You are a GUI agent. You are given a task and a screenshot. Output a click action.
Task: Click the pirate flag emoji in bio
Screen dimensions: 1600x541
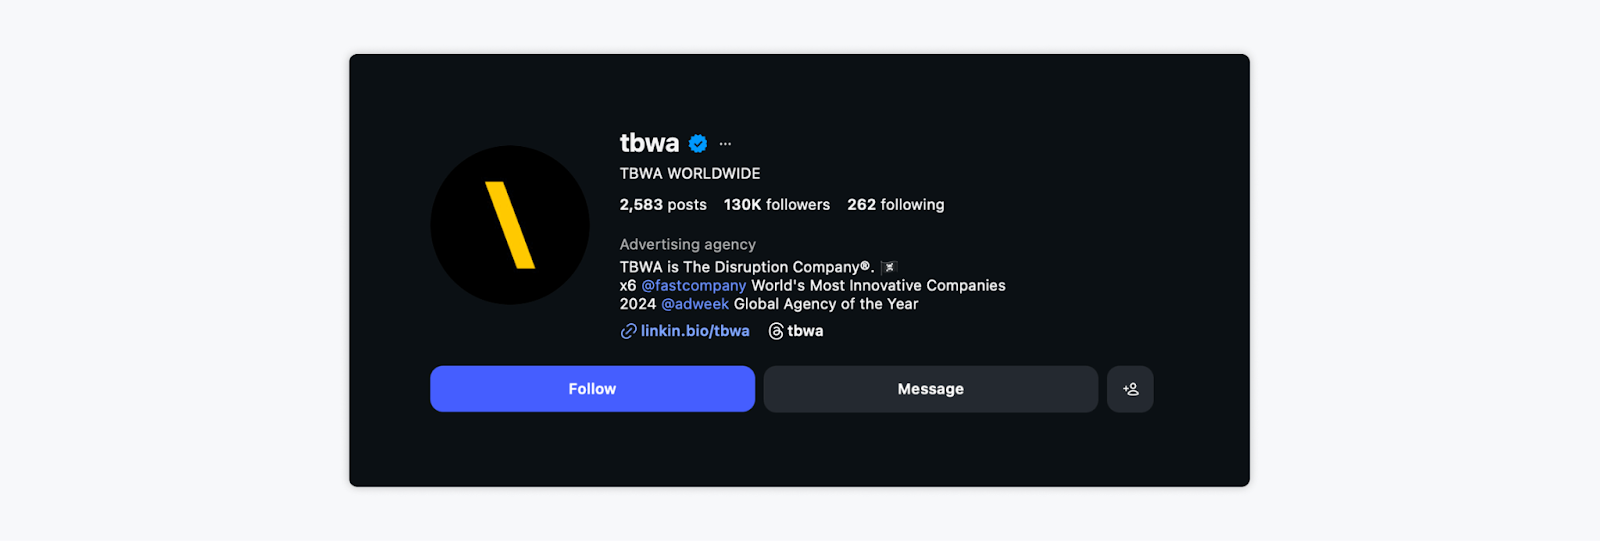(889, 267)
